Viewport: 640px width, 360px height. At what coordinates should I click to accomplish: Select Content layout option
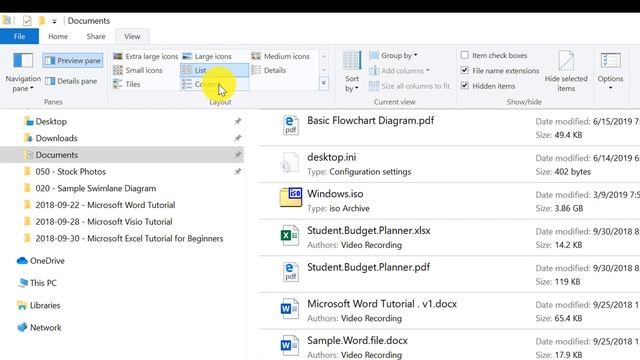[x=214, y=84]
